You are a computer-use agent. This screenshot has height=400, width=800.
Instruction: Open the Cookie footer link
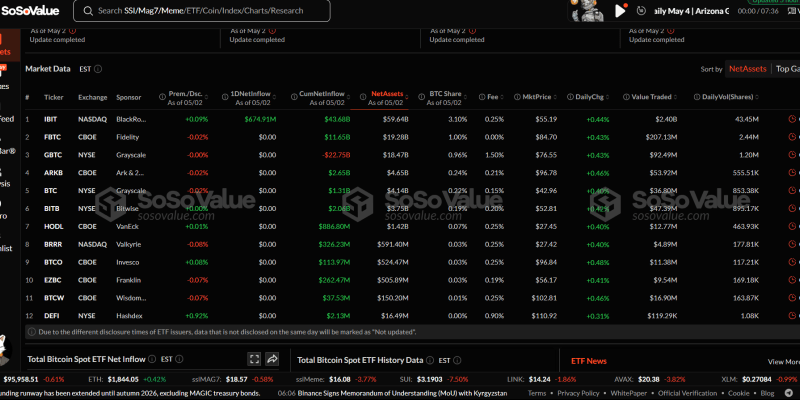(739, 393)
